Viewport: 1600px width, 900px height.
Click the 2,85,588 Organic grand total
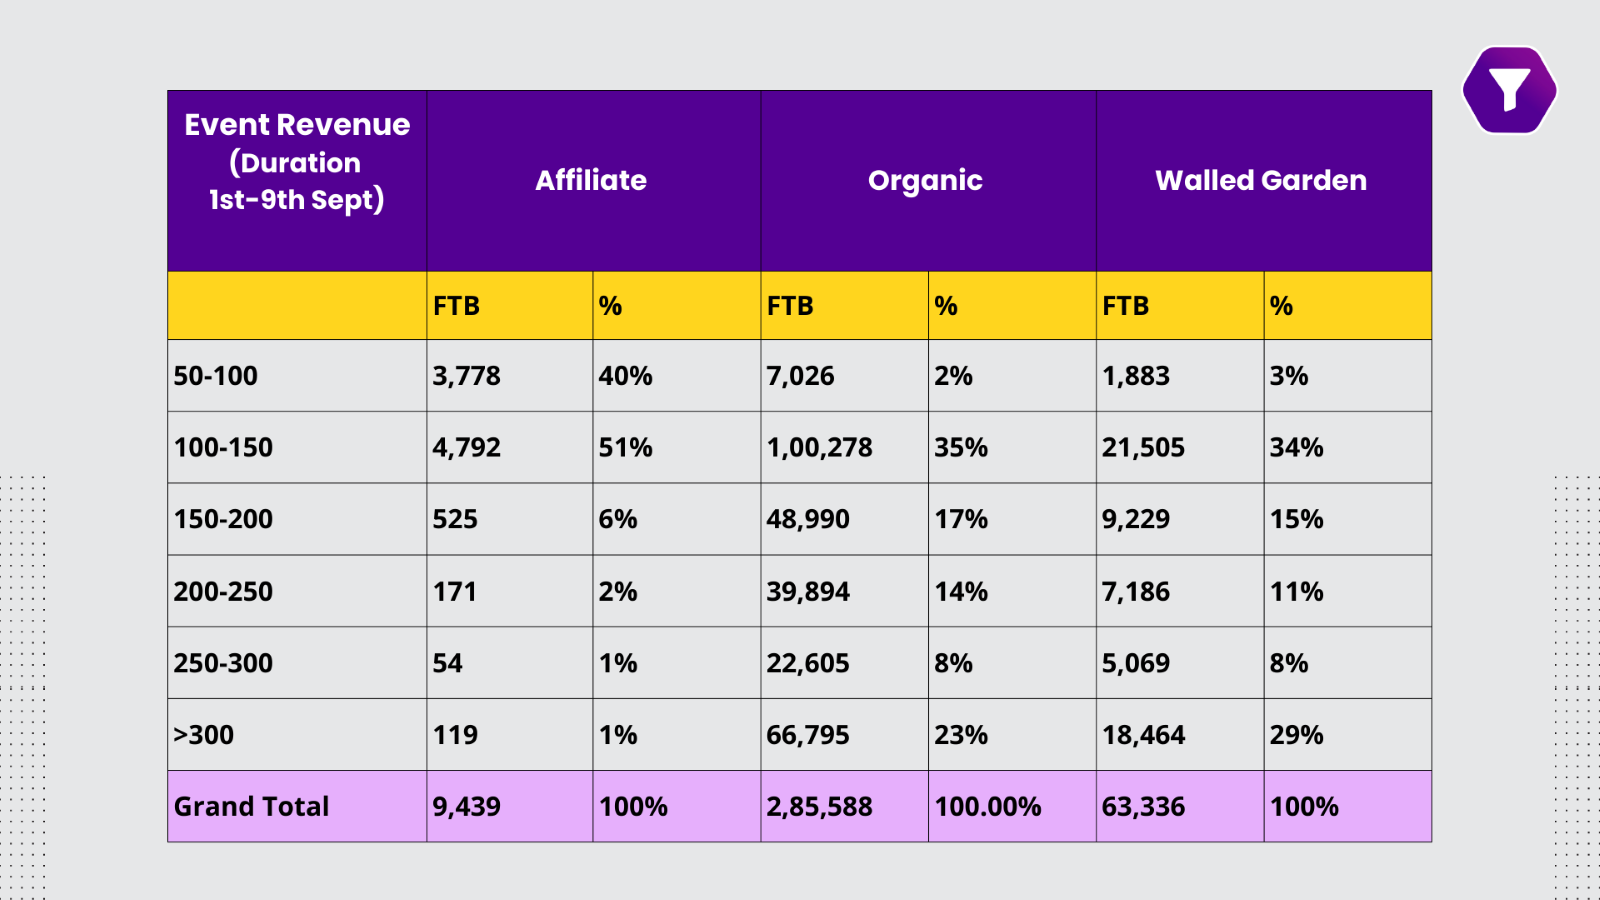[x=819, y=807]
